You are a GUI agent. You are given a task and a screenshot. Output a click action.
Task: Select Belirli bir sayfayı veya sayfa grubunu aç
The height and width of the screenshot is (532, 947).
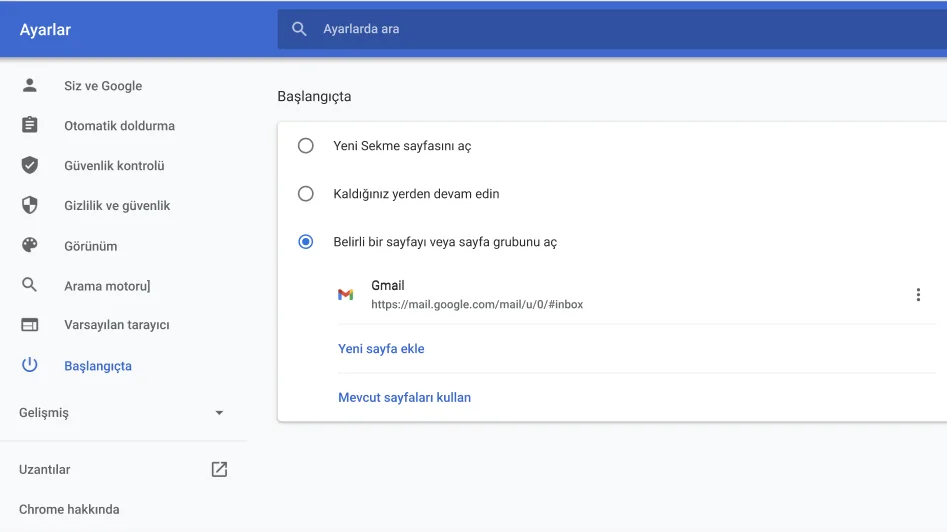(306, 242)
